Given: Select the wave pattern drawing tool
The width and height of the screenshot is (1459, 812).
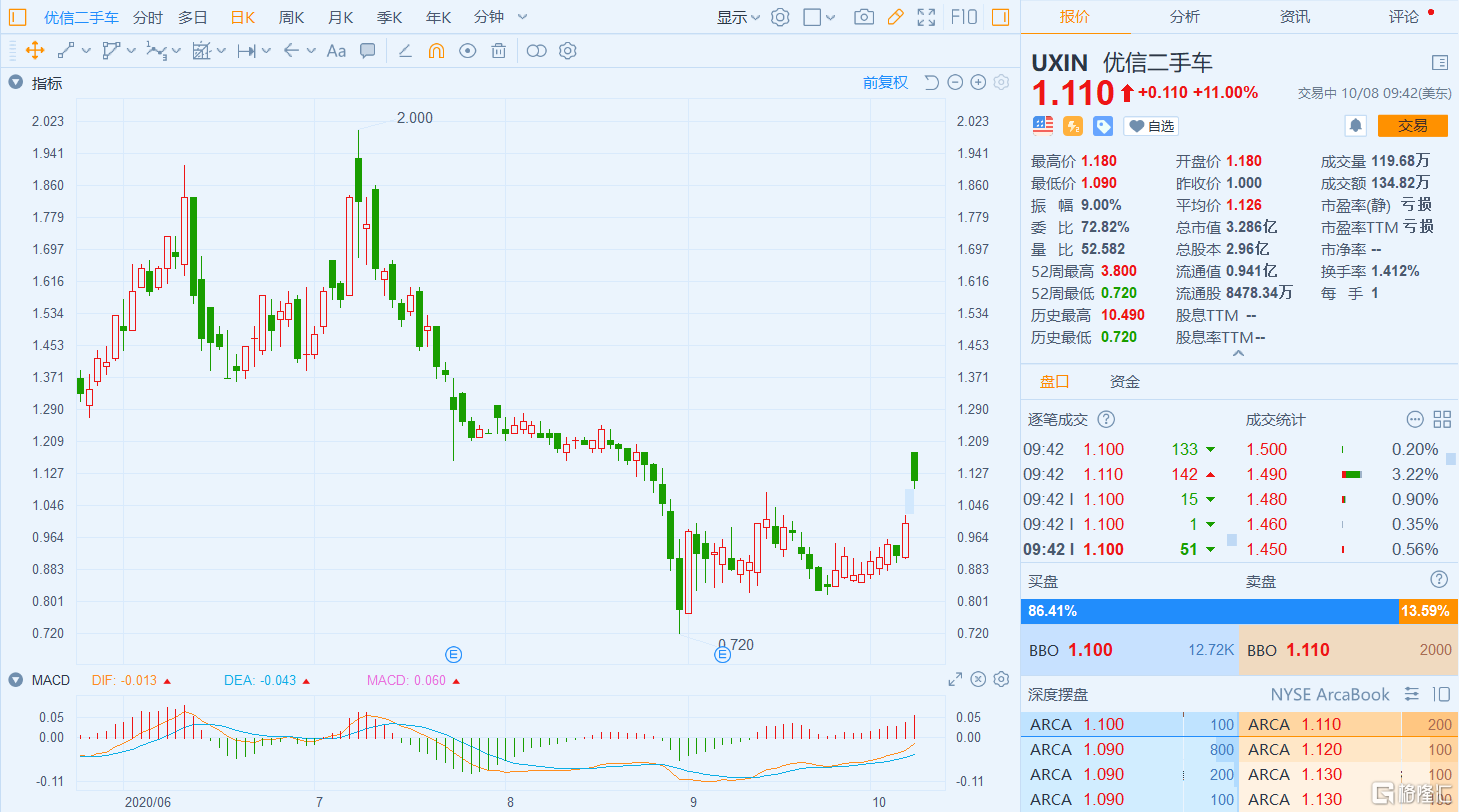Looking at the screenshot, I should click(x=156, y=50).
